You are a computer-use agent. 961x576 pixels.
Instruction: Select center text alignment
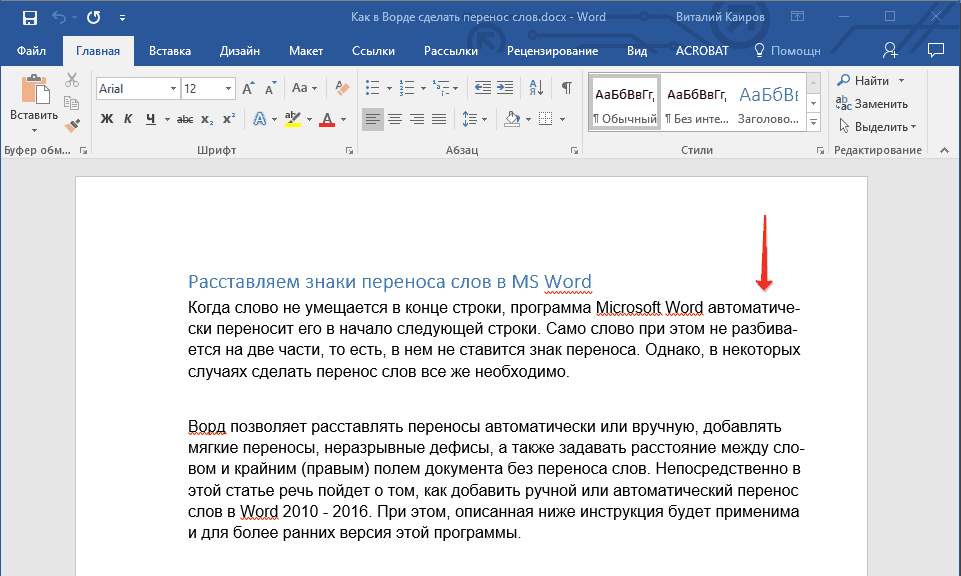395,119
